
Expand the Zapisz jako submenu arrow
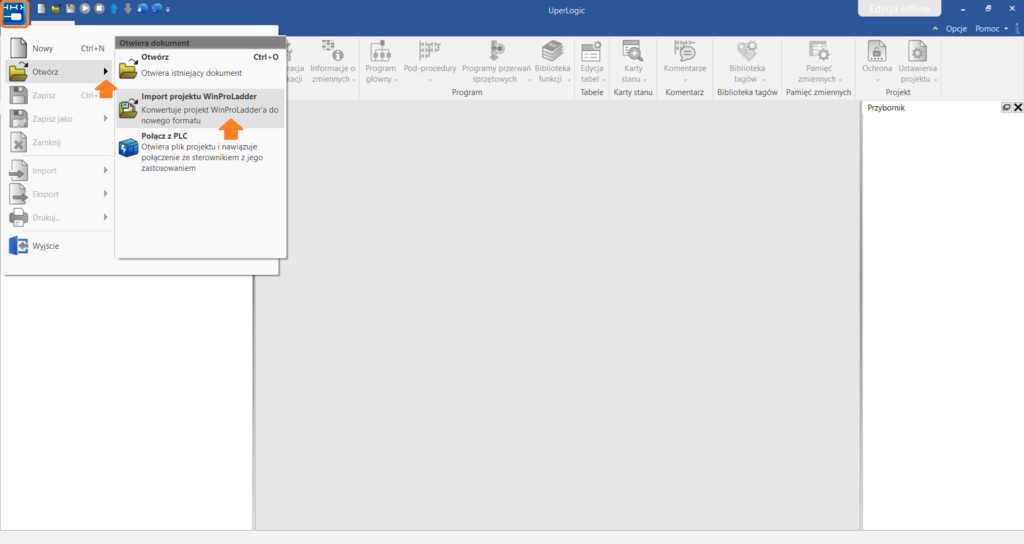pyautogui.click(x=105, y=119)
